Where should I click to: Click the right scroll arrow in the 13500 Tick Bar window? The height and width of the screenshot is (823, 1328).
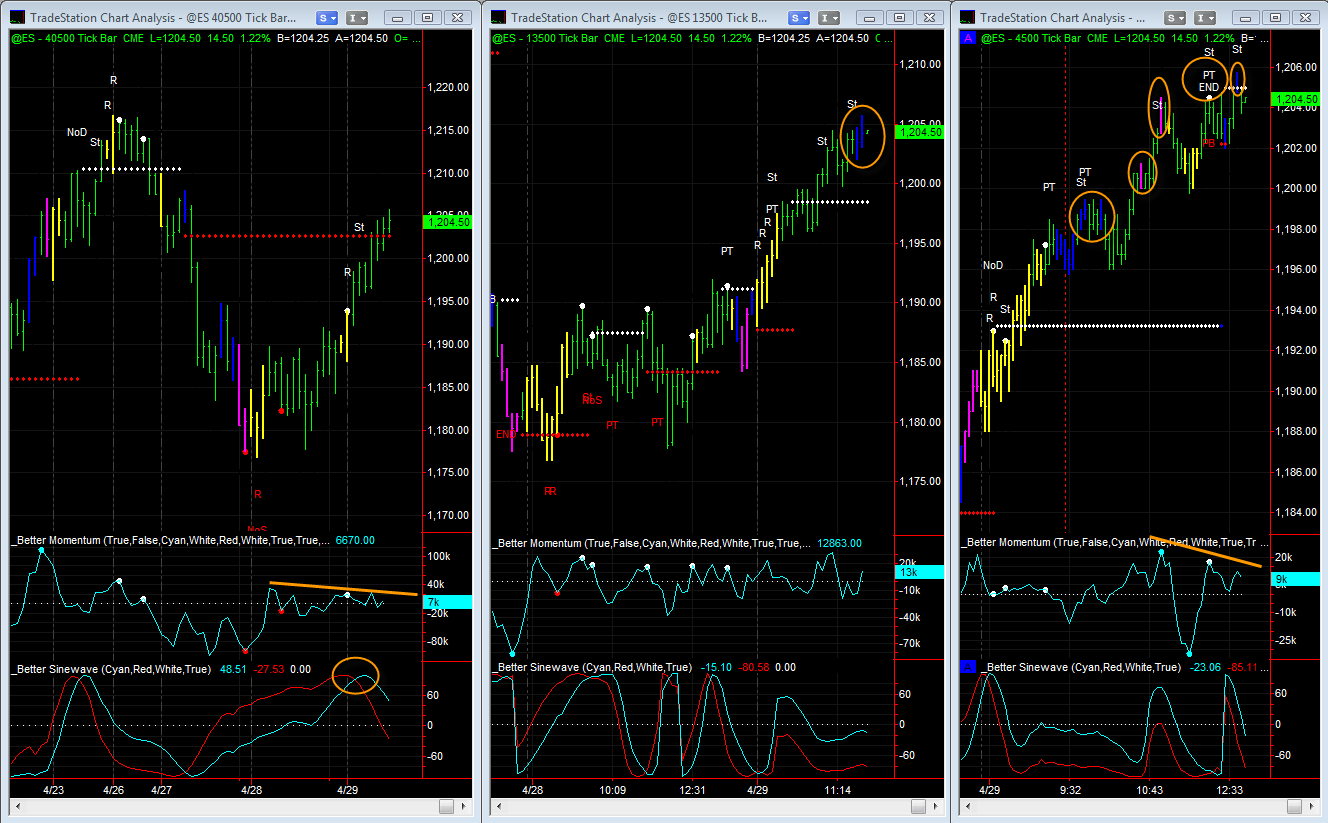(935, 806)
